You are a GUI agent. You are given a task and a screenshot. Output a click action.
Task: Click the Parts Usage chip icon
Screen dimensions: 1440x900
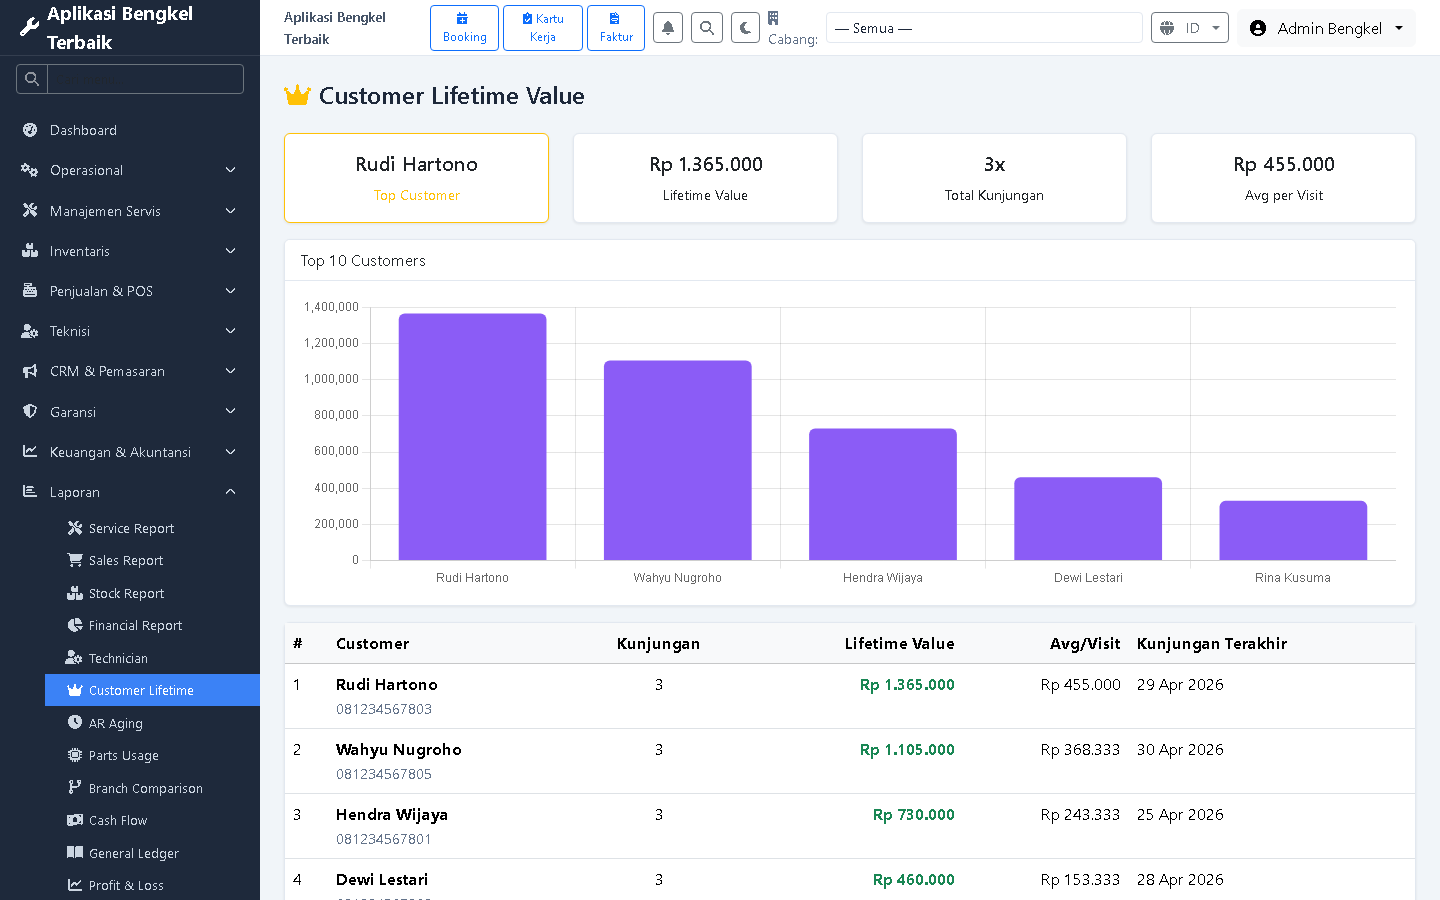coord(75,755)
